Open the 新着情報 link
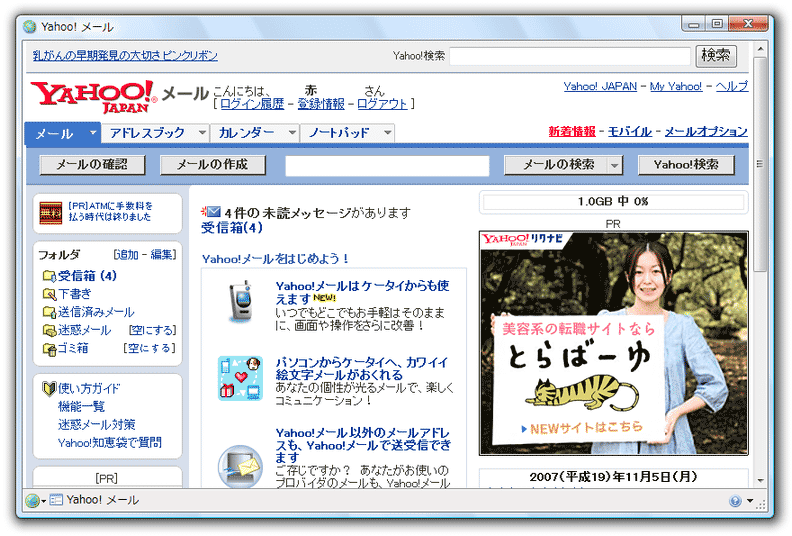The height and width of the screenshot is (536, 792). pos(572,131)
